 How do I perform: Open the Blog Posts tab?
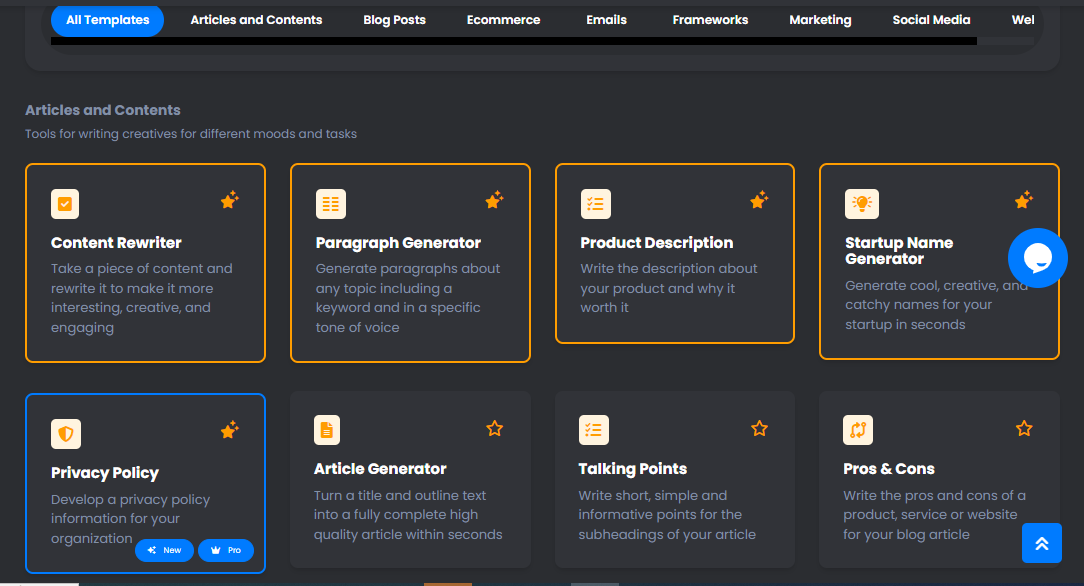tap(395, 20)
